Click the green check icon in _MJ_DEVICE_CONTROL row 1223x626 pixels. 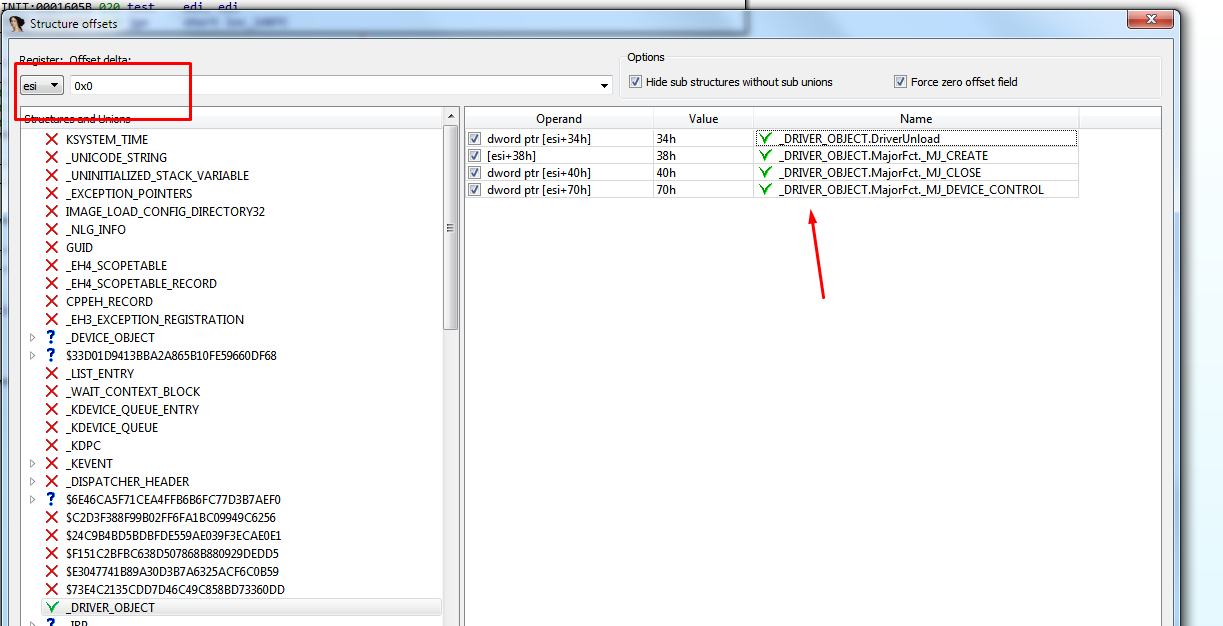tap(766, 190)
